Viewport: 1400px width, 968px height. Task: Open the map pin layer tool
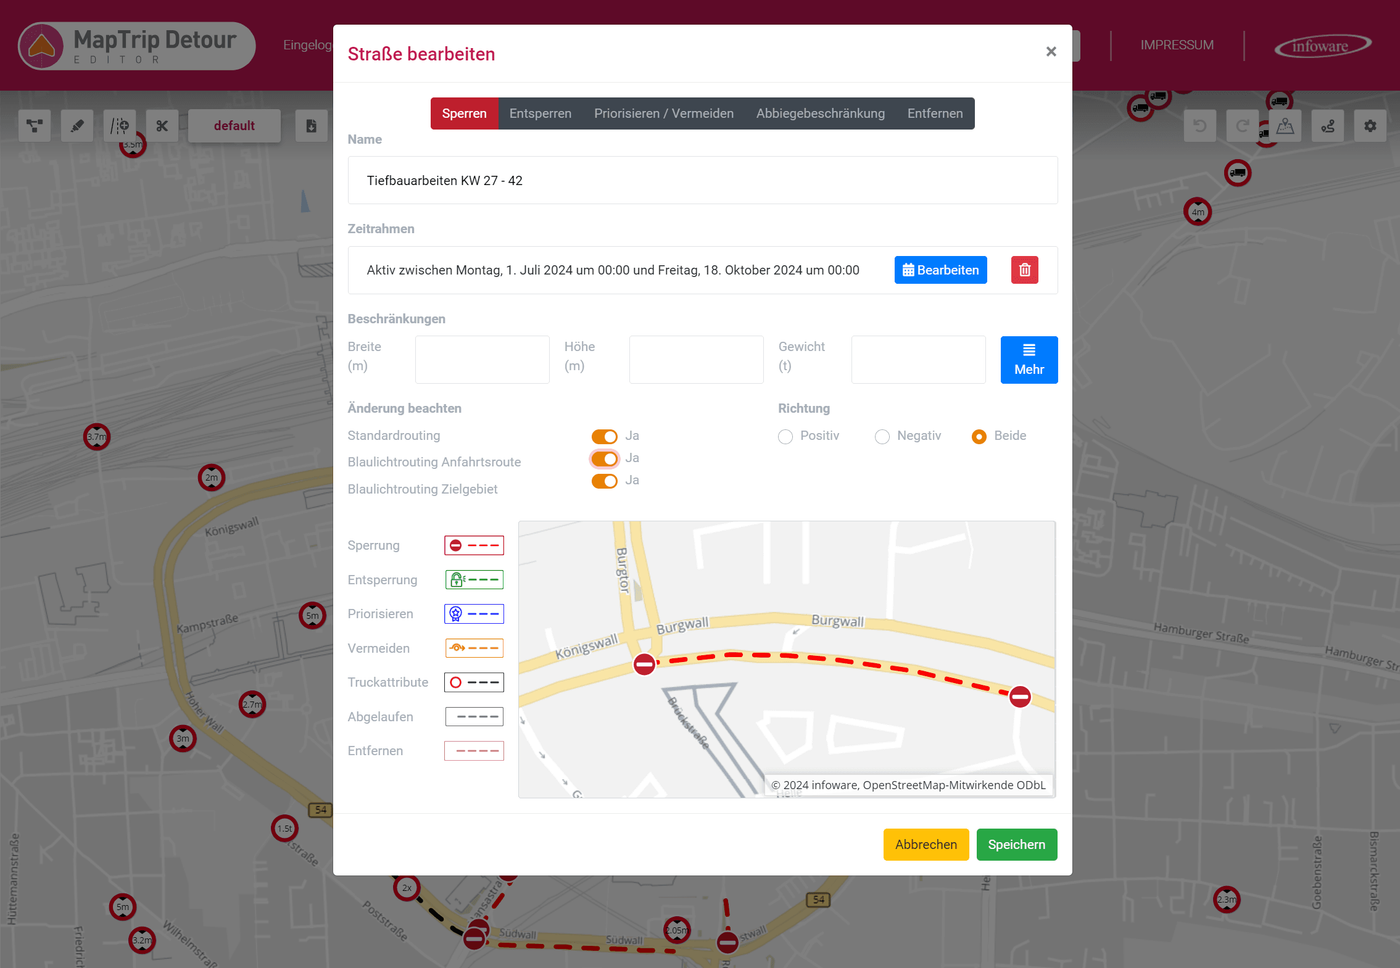(x=1285, y=126)
